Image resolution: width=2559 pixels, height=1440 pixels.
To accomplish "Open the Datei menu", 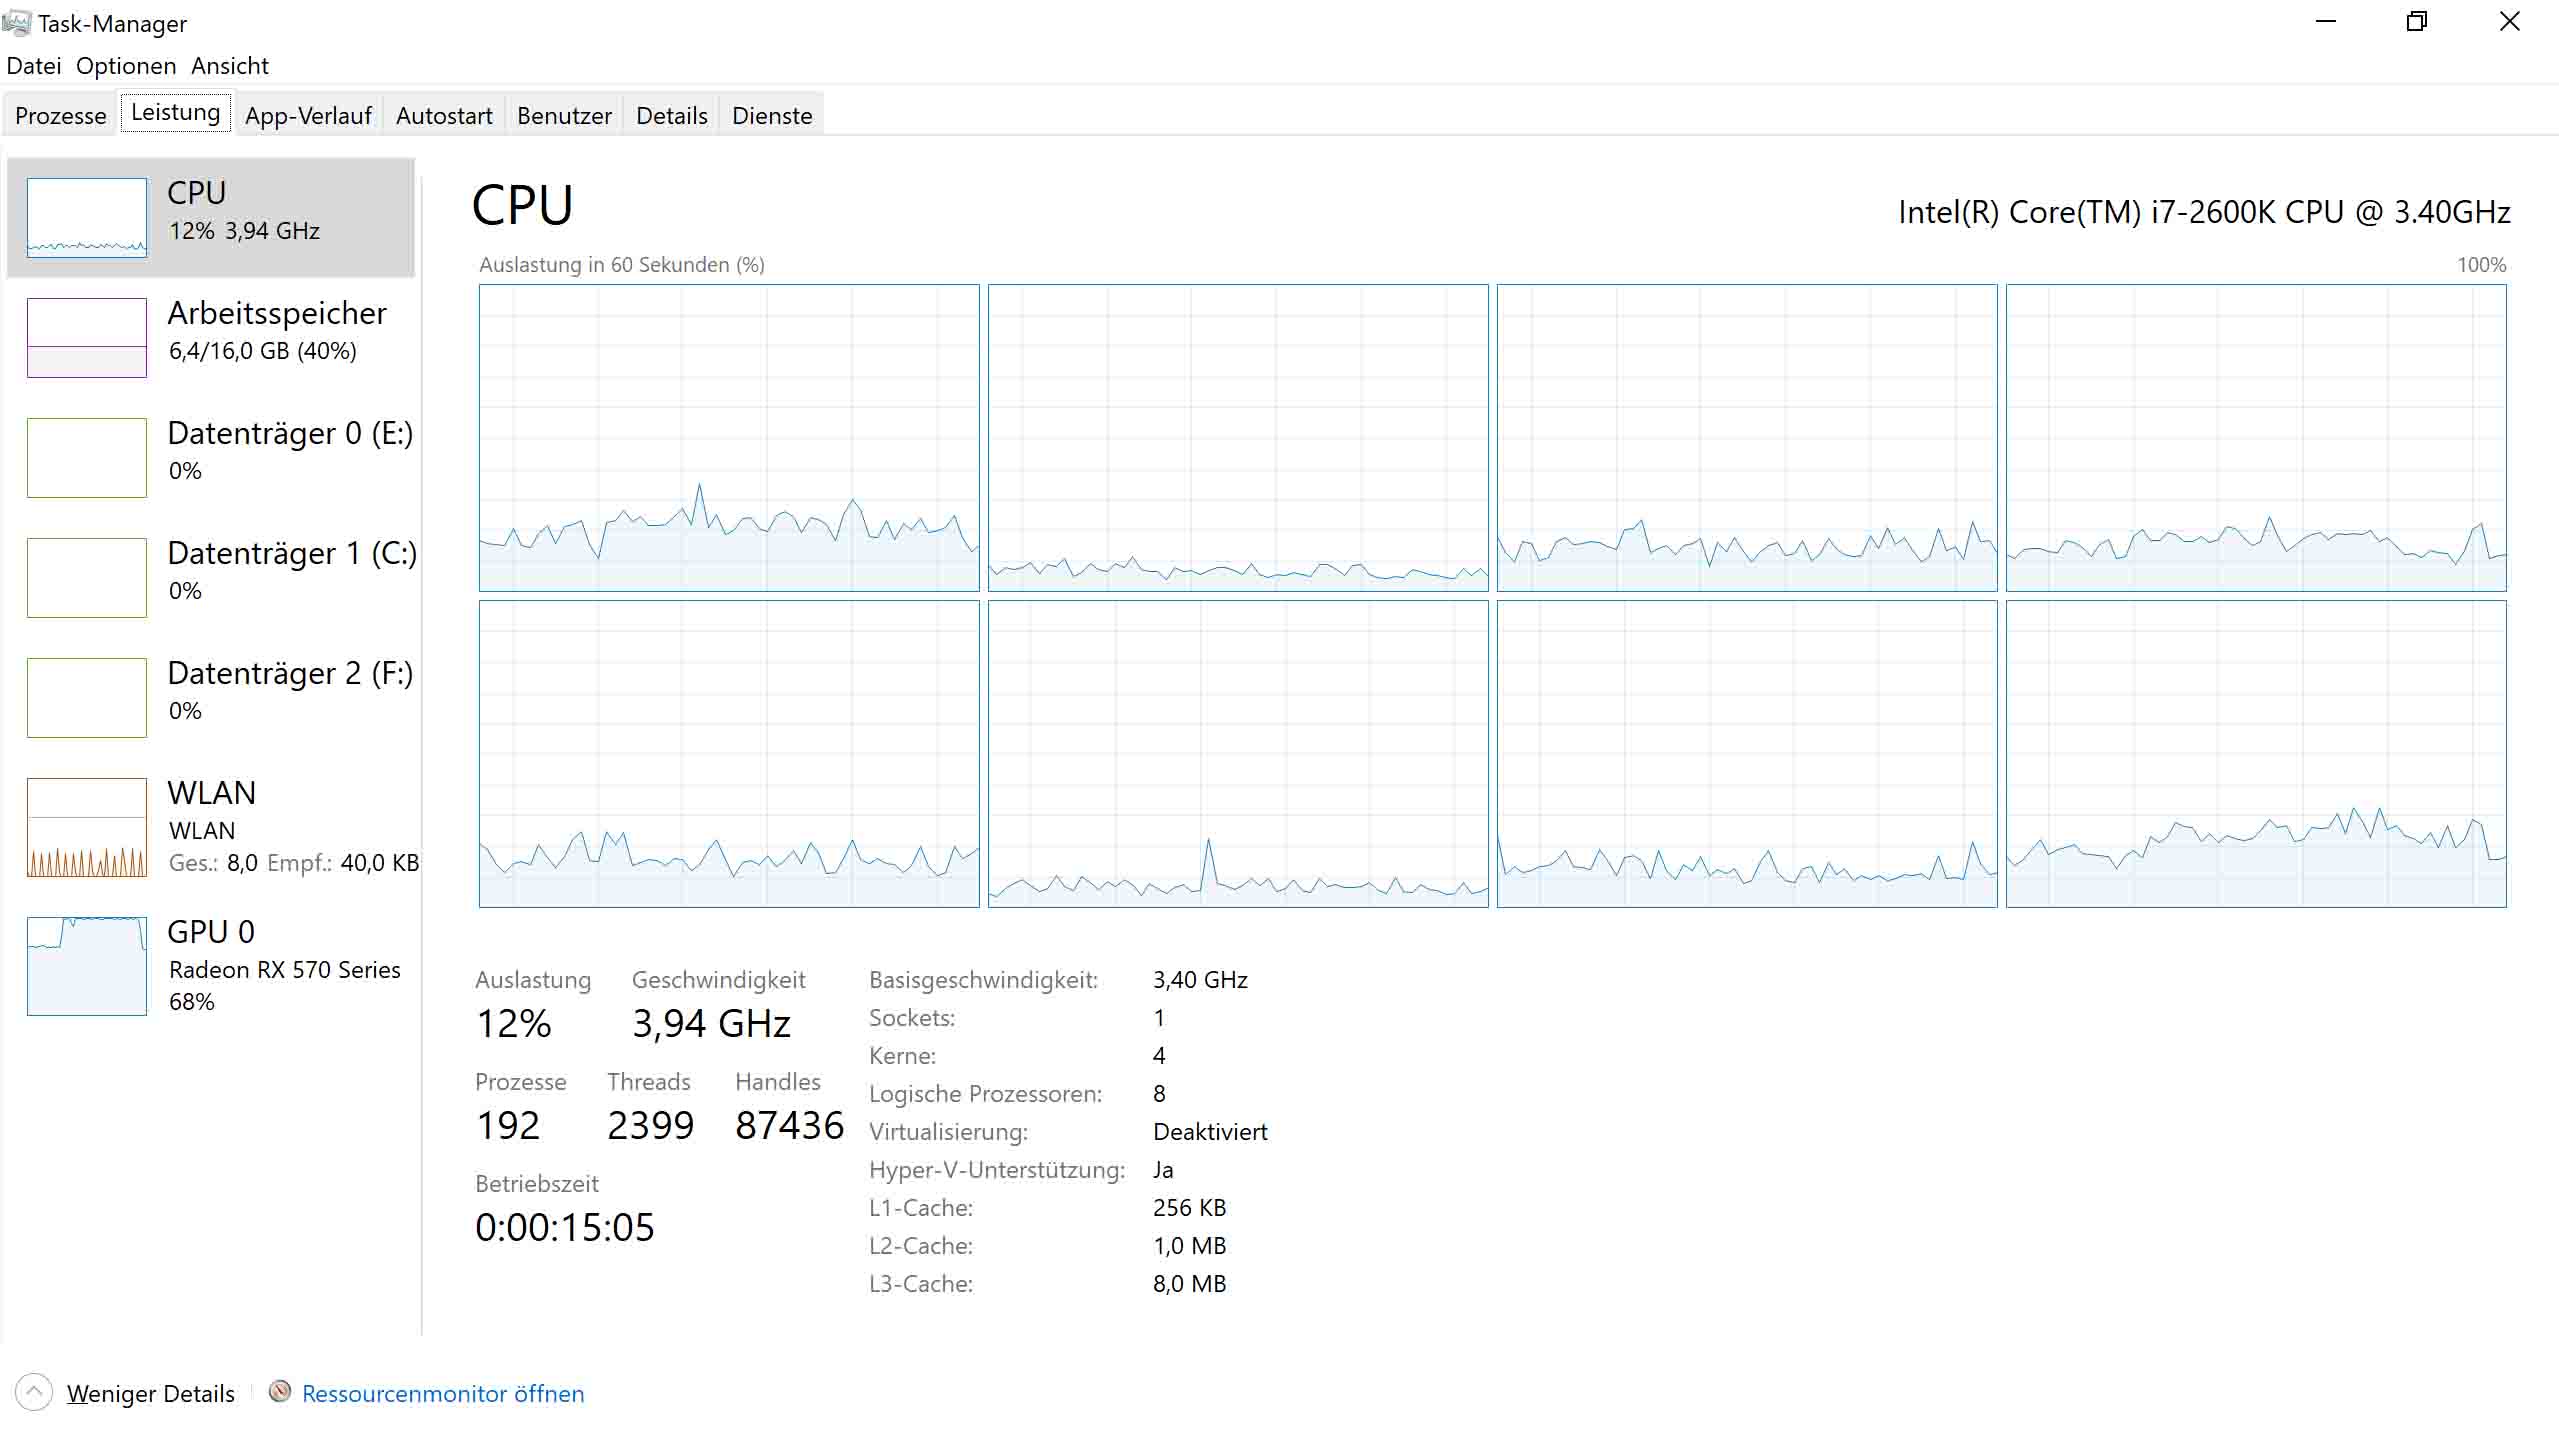I will pyautogui.click(x=33, y=66).
